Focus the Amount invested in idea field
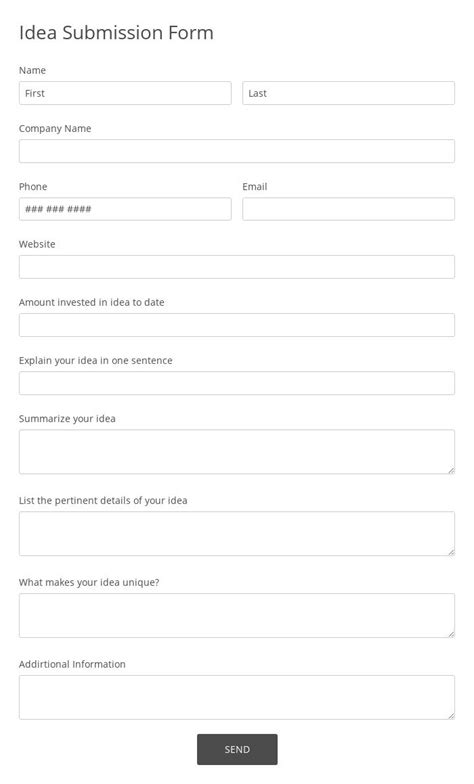Image resolution: width=474 pixels, height=784 pixels. (237, 325)
